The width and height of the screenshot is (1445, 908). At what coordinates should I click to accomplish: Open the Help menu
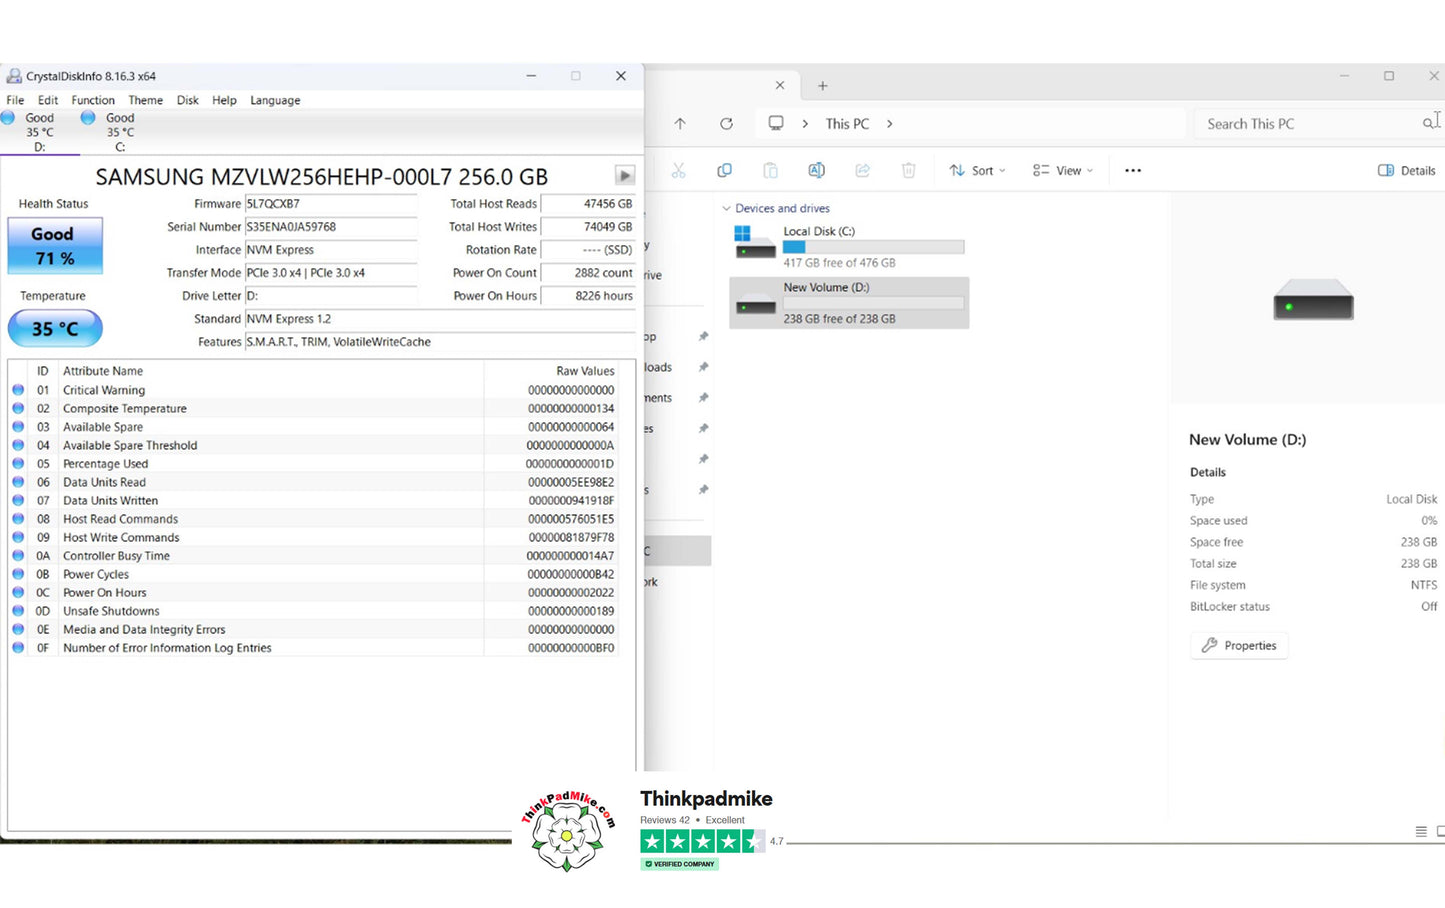point(224,100)
